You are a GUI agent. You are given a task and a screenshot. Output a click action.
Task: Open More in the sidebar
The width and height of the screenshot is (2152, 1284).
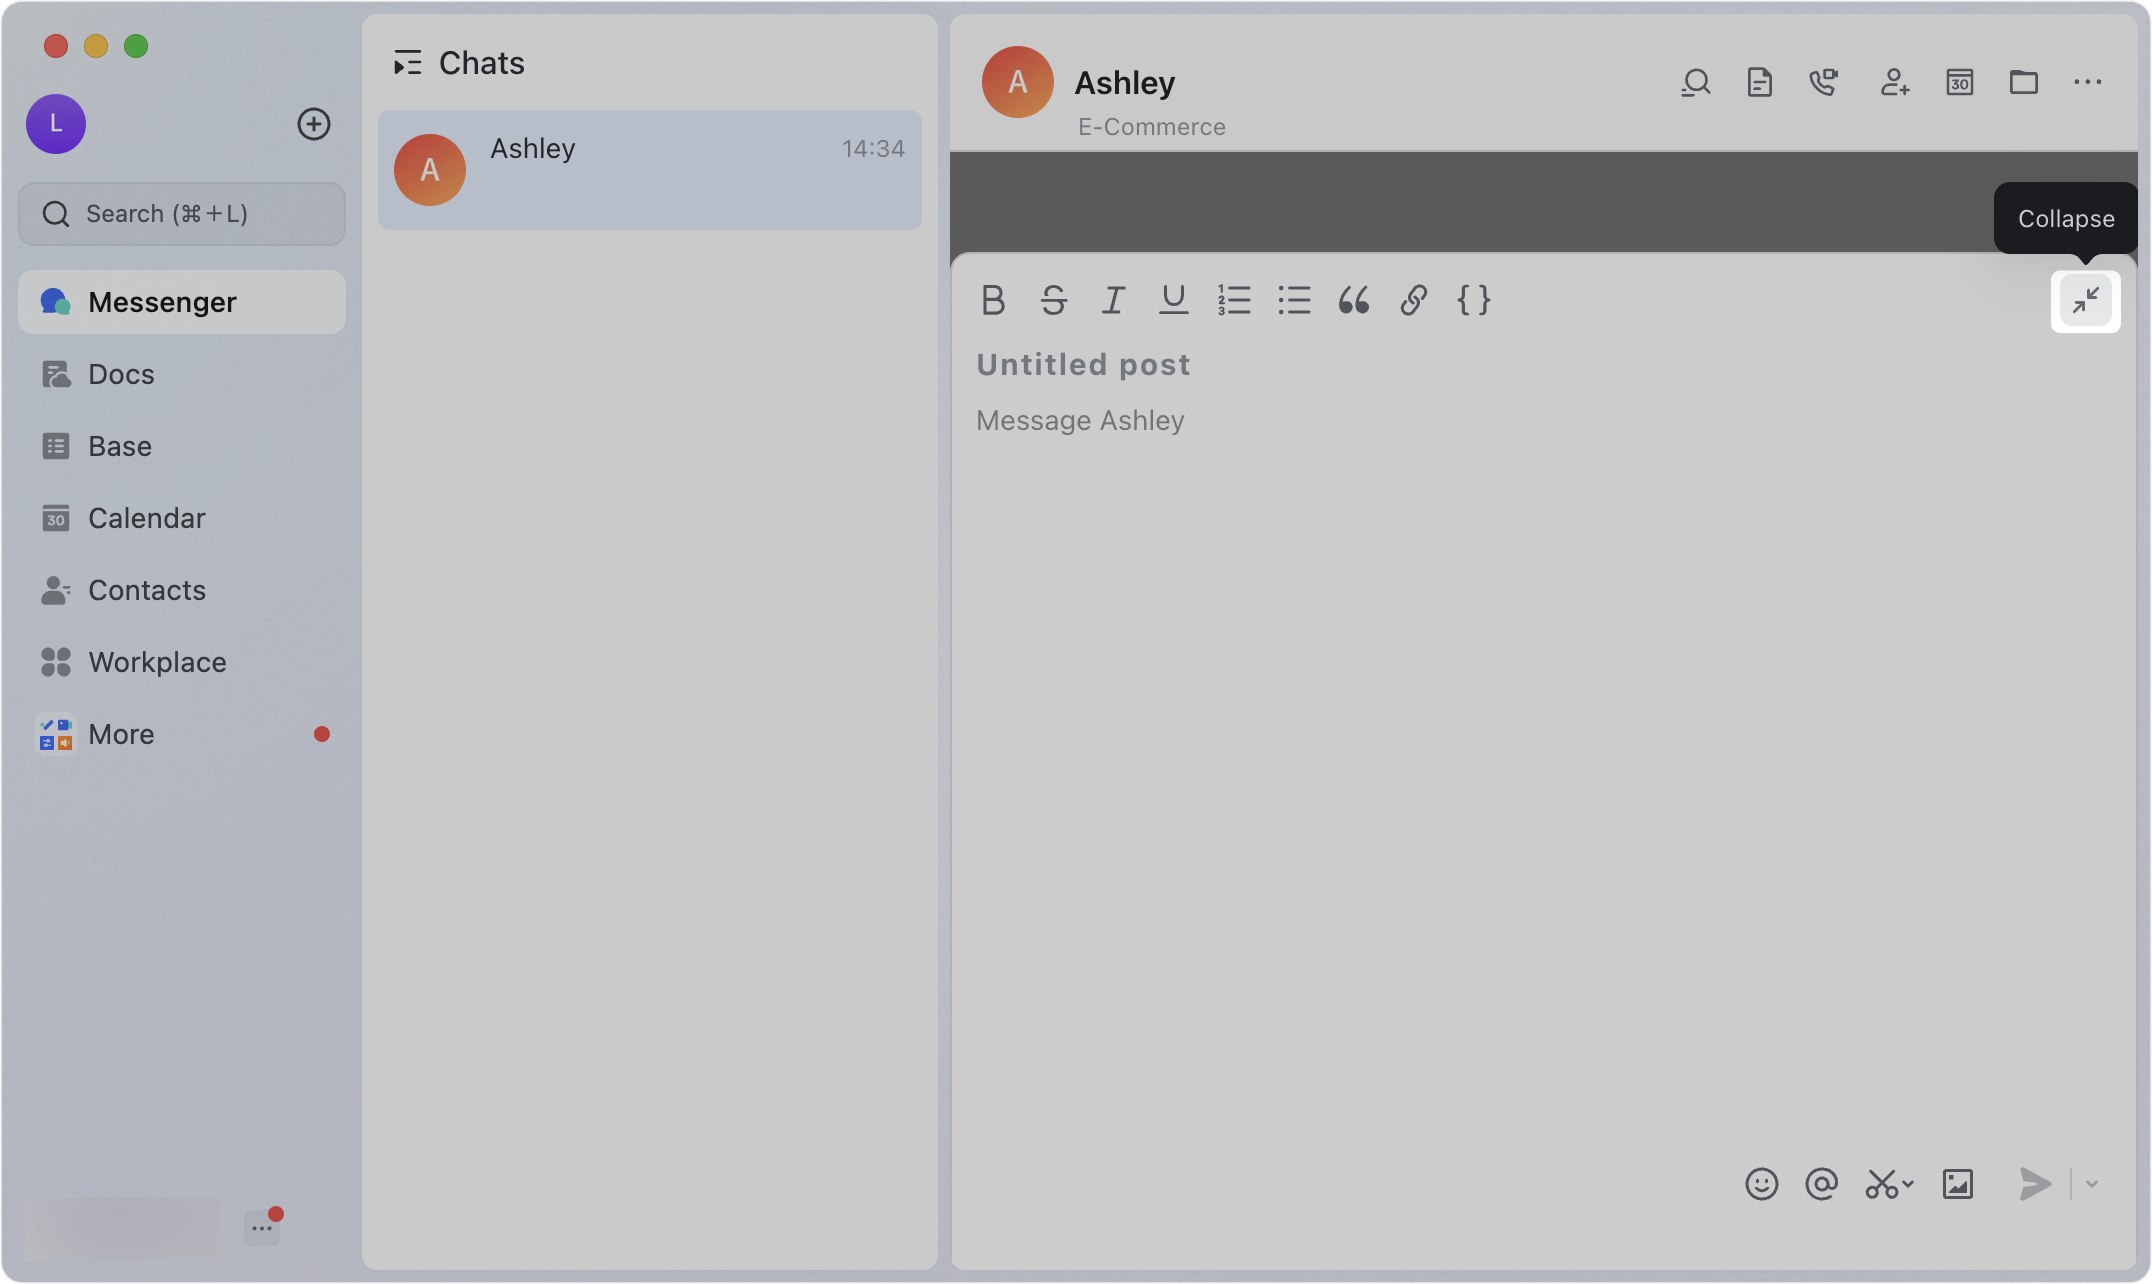tap(182, 734)
